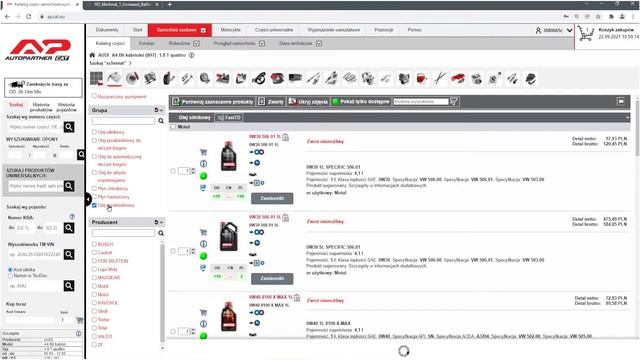Reload the browser page
Image resolution: width=640 pixels, height=360 pixels.
(28, 16)
